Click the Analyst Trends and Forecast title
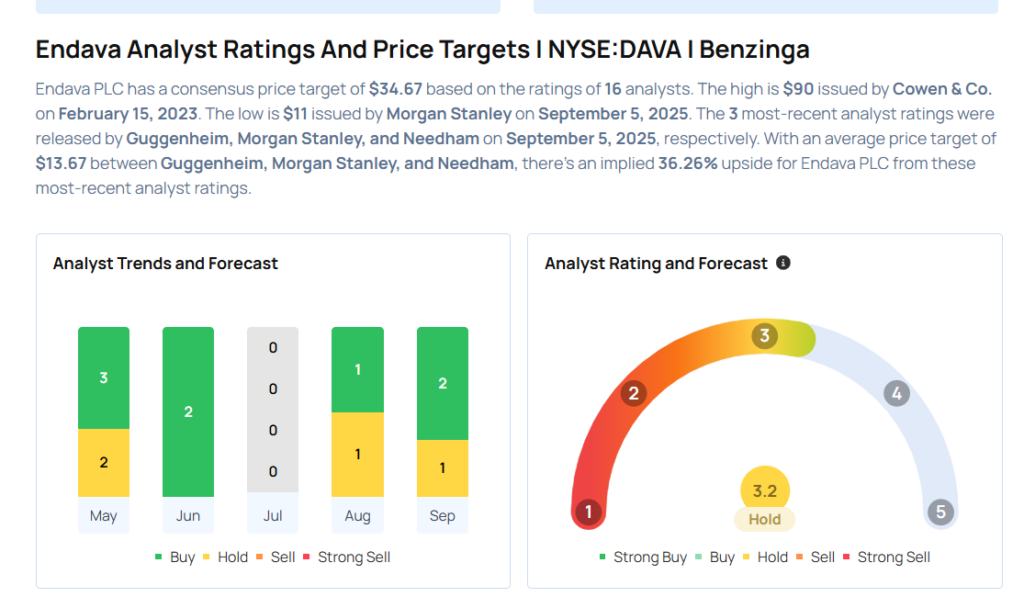Screen dimensions: 1024x608 click(x=165, y=264)
